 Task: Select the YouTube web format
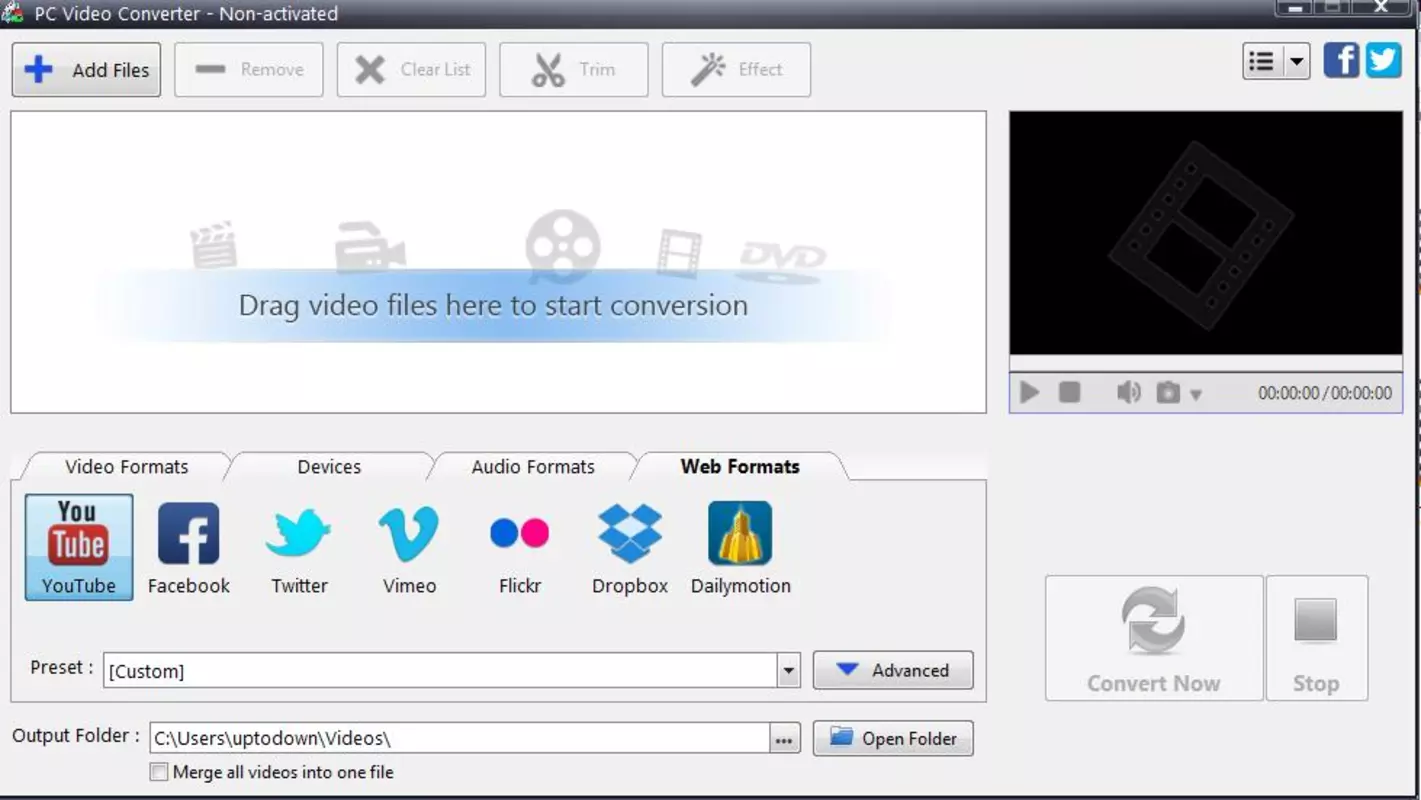[x=79, y=547]
